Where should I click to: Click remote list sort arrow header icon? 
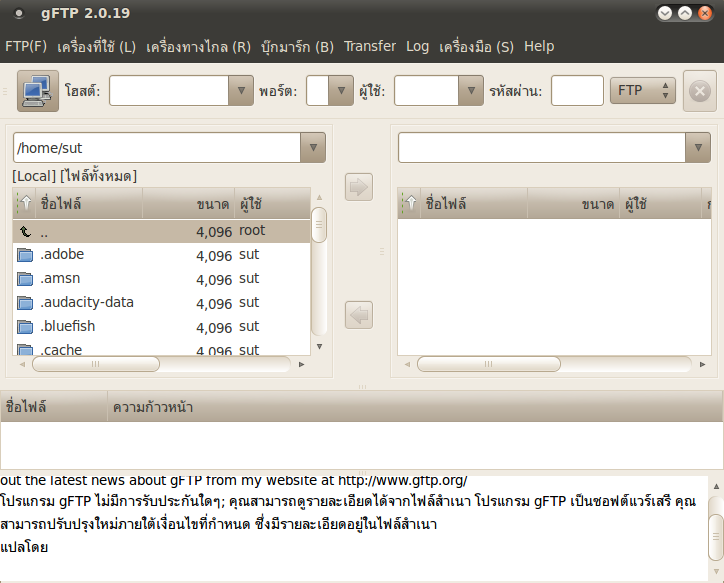coord(410,203)
